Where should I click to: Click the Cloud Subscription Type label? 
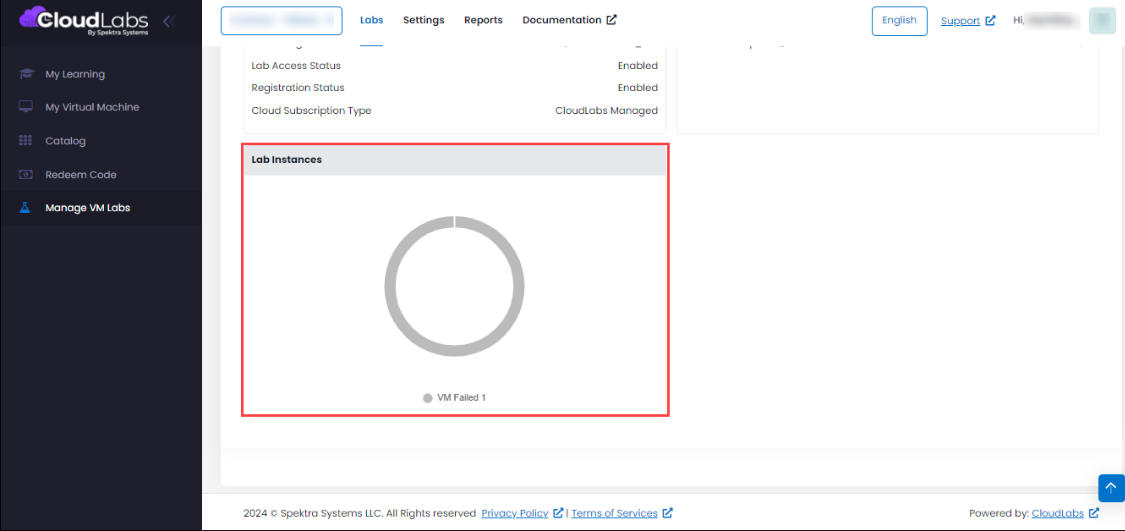(311, 111)
